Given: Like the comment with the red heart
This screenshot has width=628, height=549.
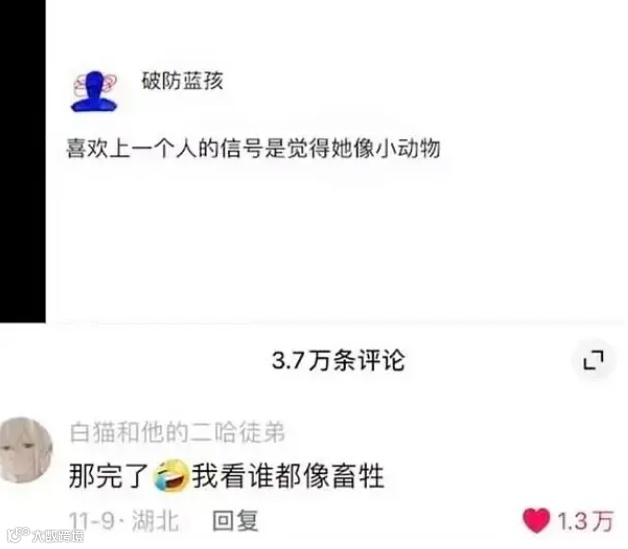Looking at the screenshot, I should coord(536,521).
